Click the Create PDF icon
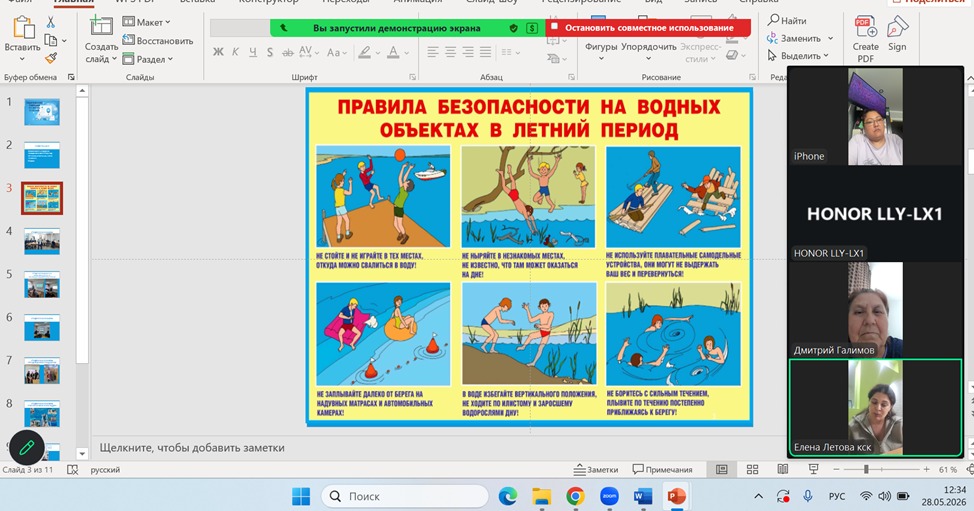The height and width of the screenshot is (511, 974). pos(865,27)
